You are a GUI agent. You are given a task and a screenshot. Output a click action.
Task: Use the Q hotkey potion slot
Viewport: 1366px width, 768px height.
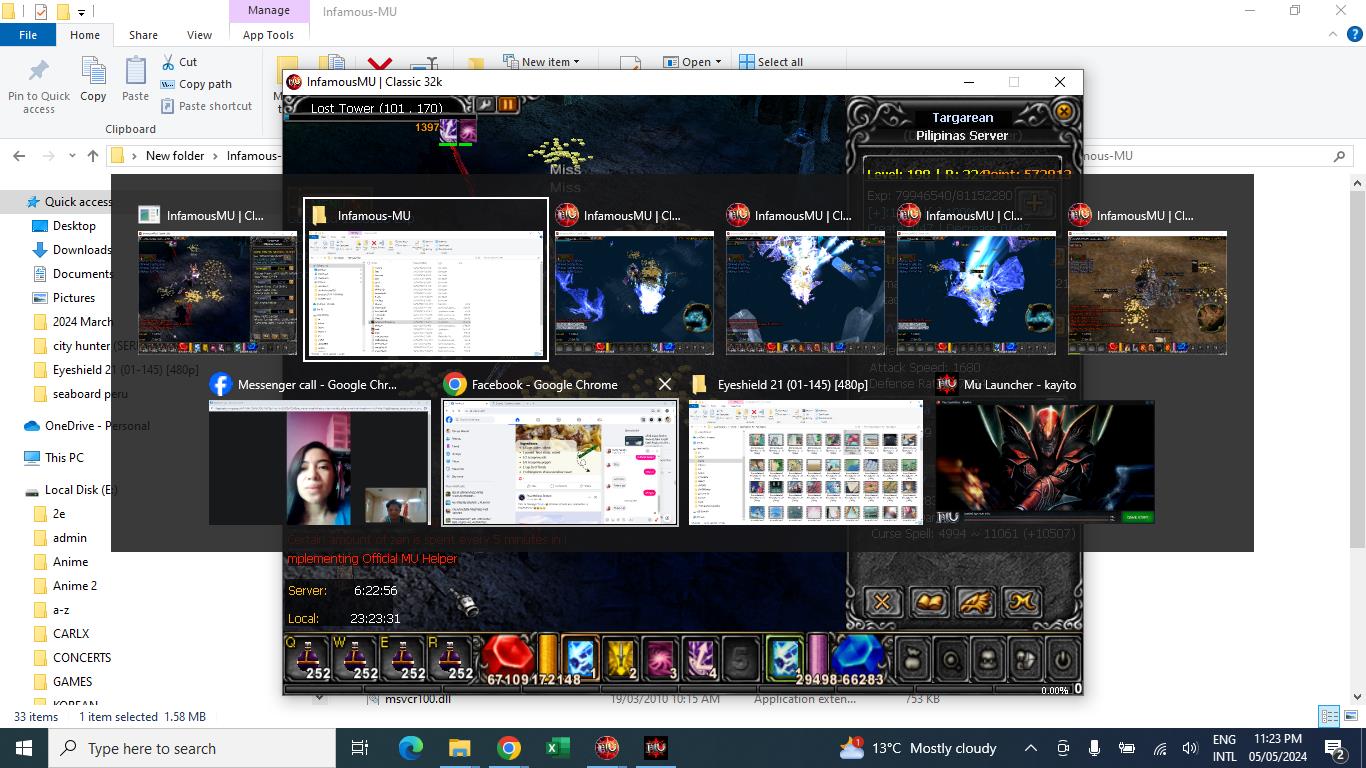point(308,658)
